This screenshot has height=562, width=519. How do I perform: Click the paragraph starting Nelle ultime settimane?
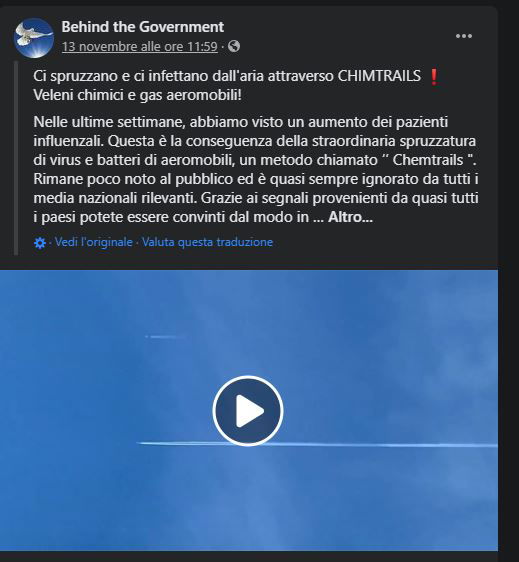[x=256, y=169]
